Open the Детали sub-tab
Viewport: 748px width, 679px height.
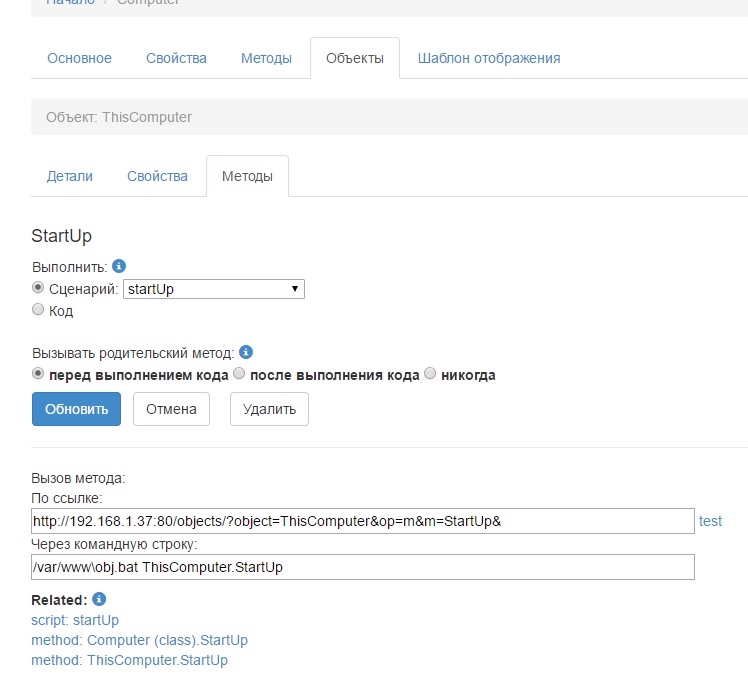point(70,176)
